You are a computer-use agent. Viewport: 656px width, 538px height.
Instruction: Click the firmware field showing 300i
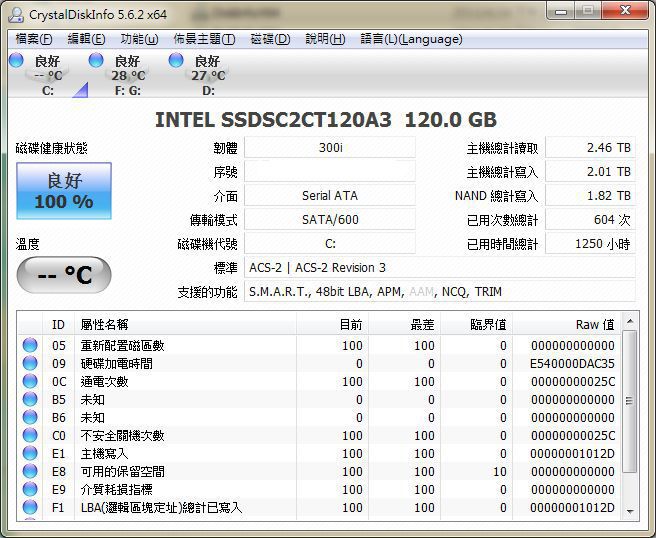(x=330, y=148)
